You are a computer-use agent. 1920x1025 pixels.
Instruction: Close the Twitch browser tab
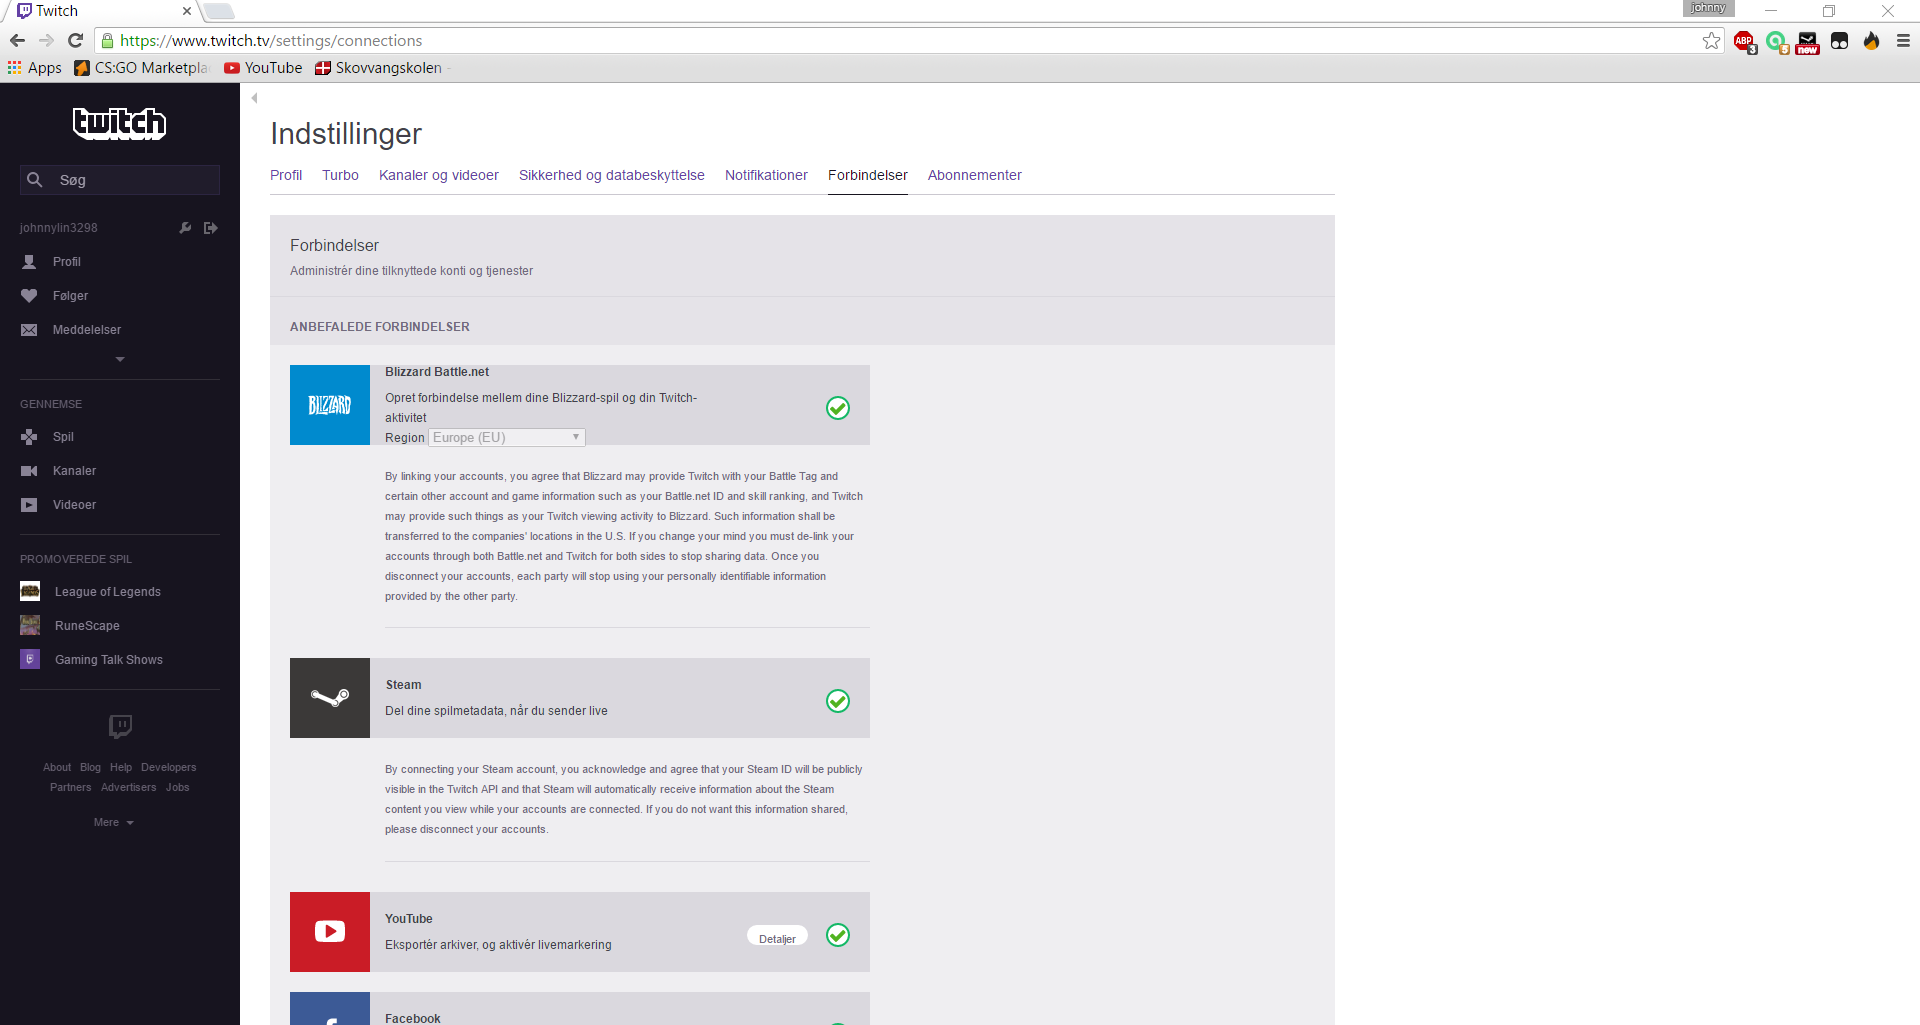(187, 11)
